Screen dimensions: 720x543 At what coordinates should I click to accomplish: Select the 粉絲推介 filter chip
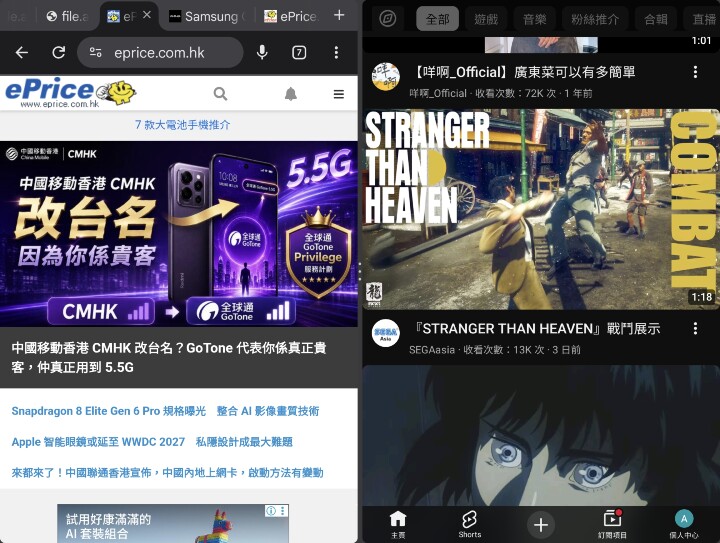(x=595, y=19)
